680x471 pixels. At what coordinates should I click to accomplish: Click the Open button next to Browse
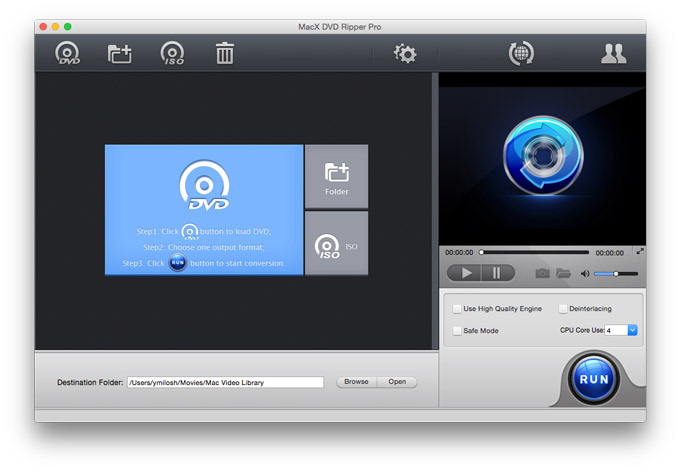pos(397,382)
